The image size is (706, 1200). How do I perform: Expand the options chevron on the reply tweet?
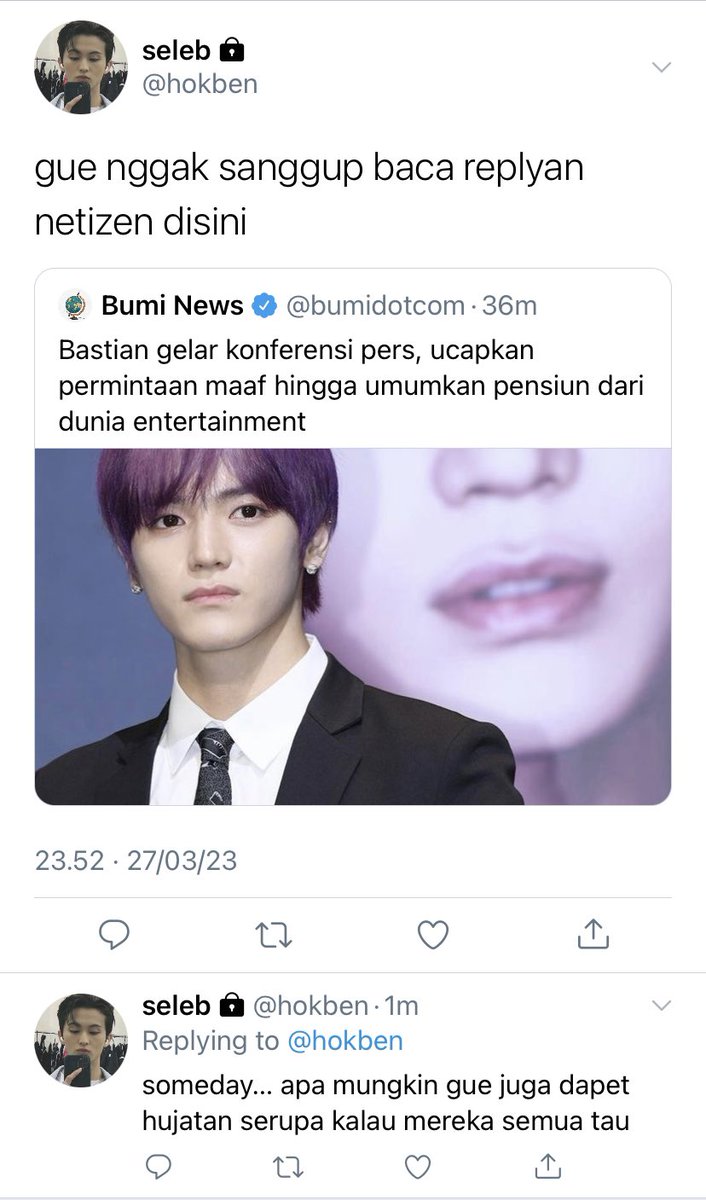661,1004
